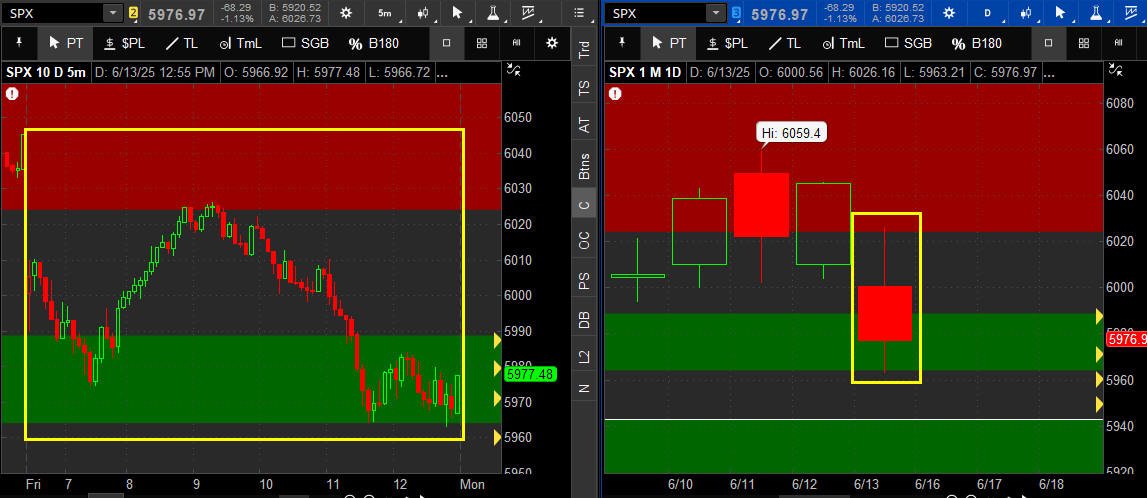Click the pin icon on left drawing toolbar
Screen dimensions: 1147x498
(x=19, y=43)
